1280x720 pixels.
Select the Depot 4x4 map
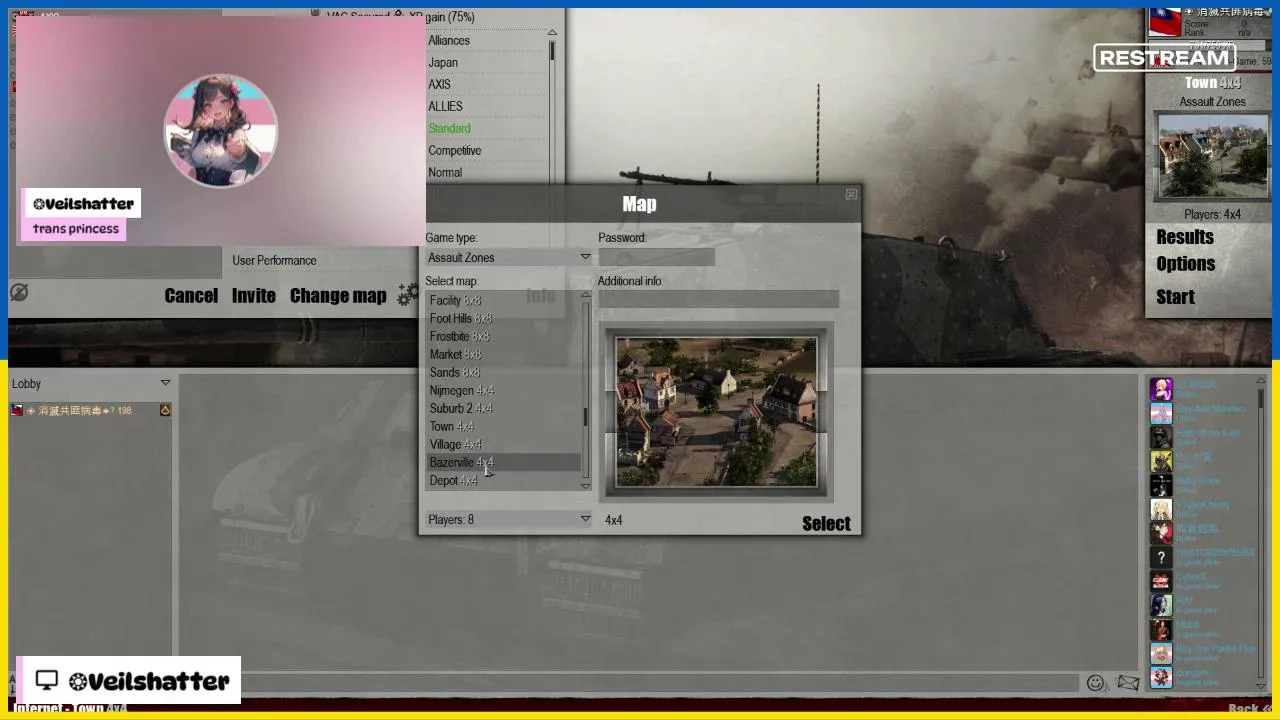[503, 480]
